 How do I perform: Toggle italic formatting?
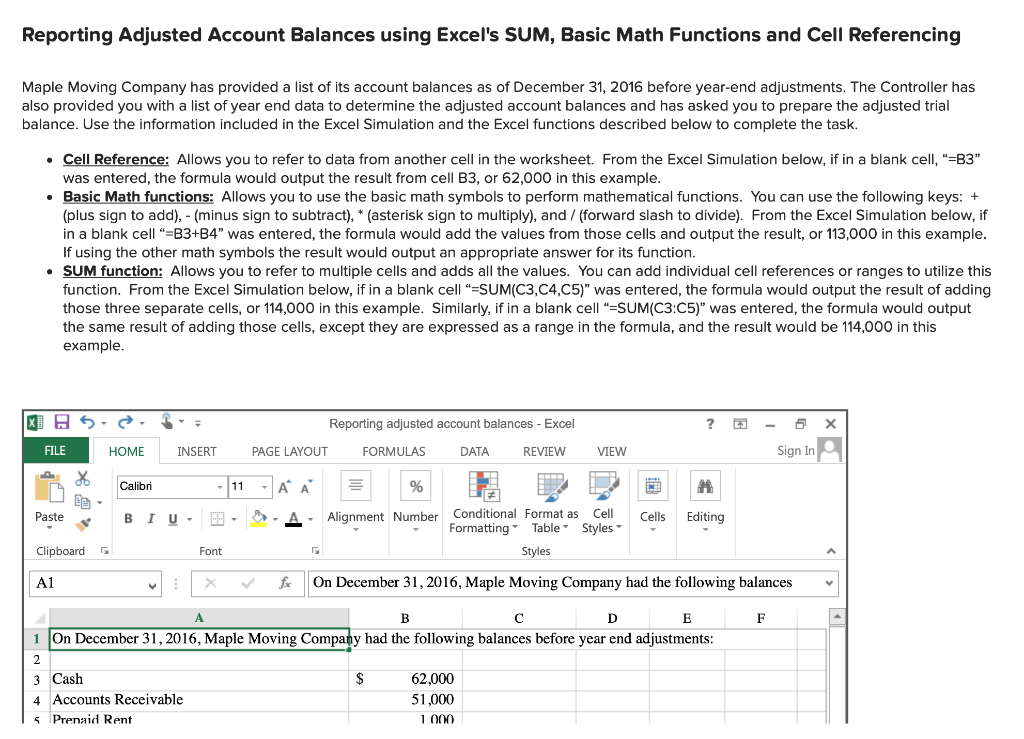[150, 518]
